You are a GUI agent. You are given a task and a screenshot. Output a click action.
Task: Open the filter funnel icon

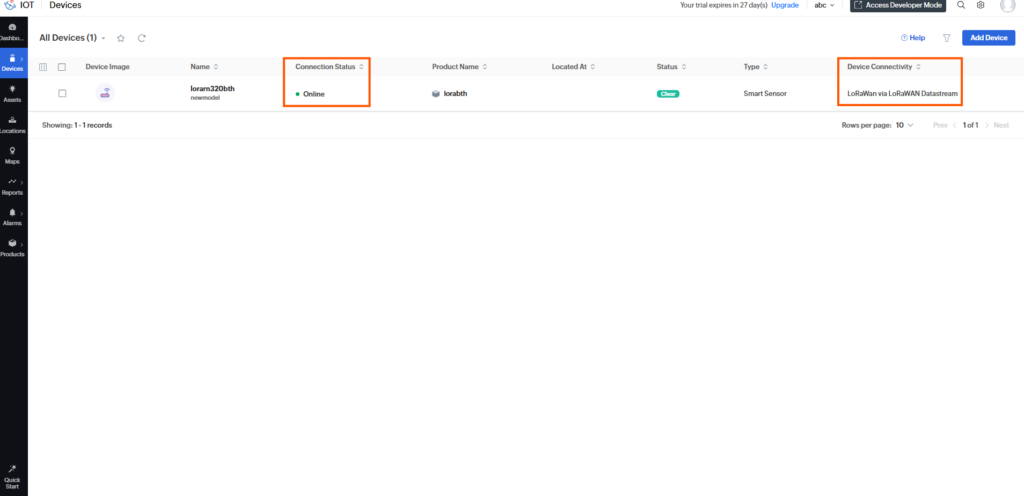point(946,38)
